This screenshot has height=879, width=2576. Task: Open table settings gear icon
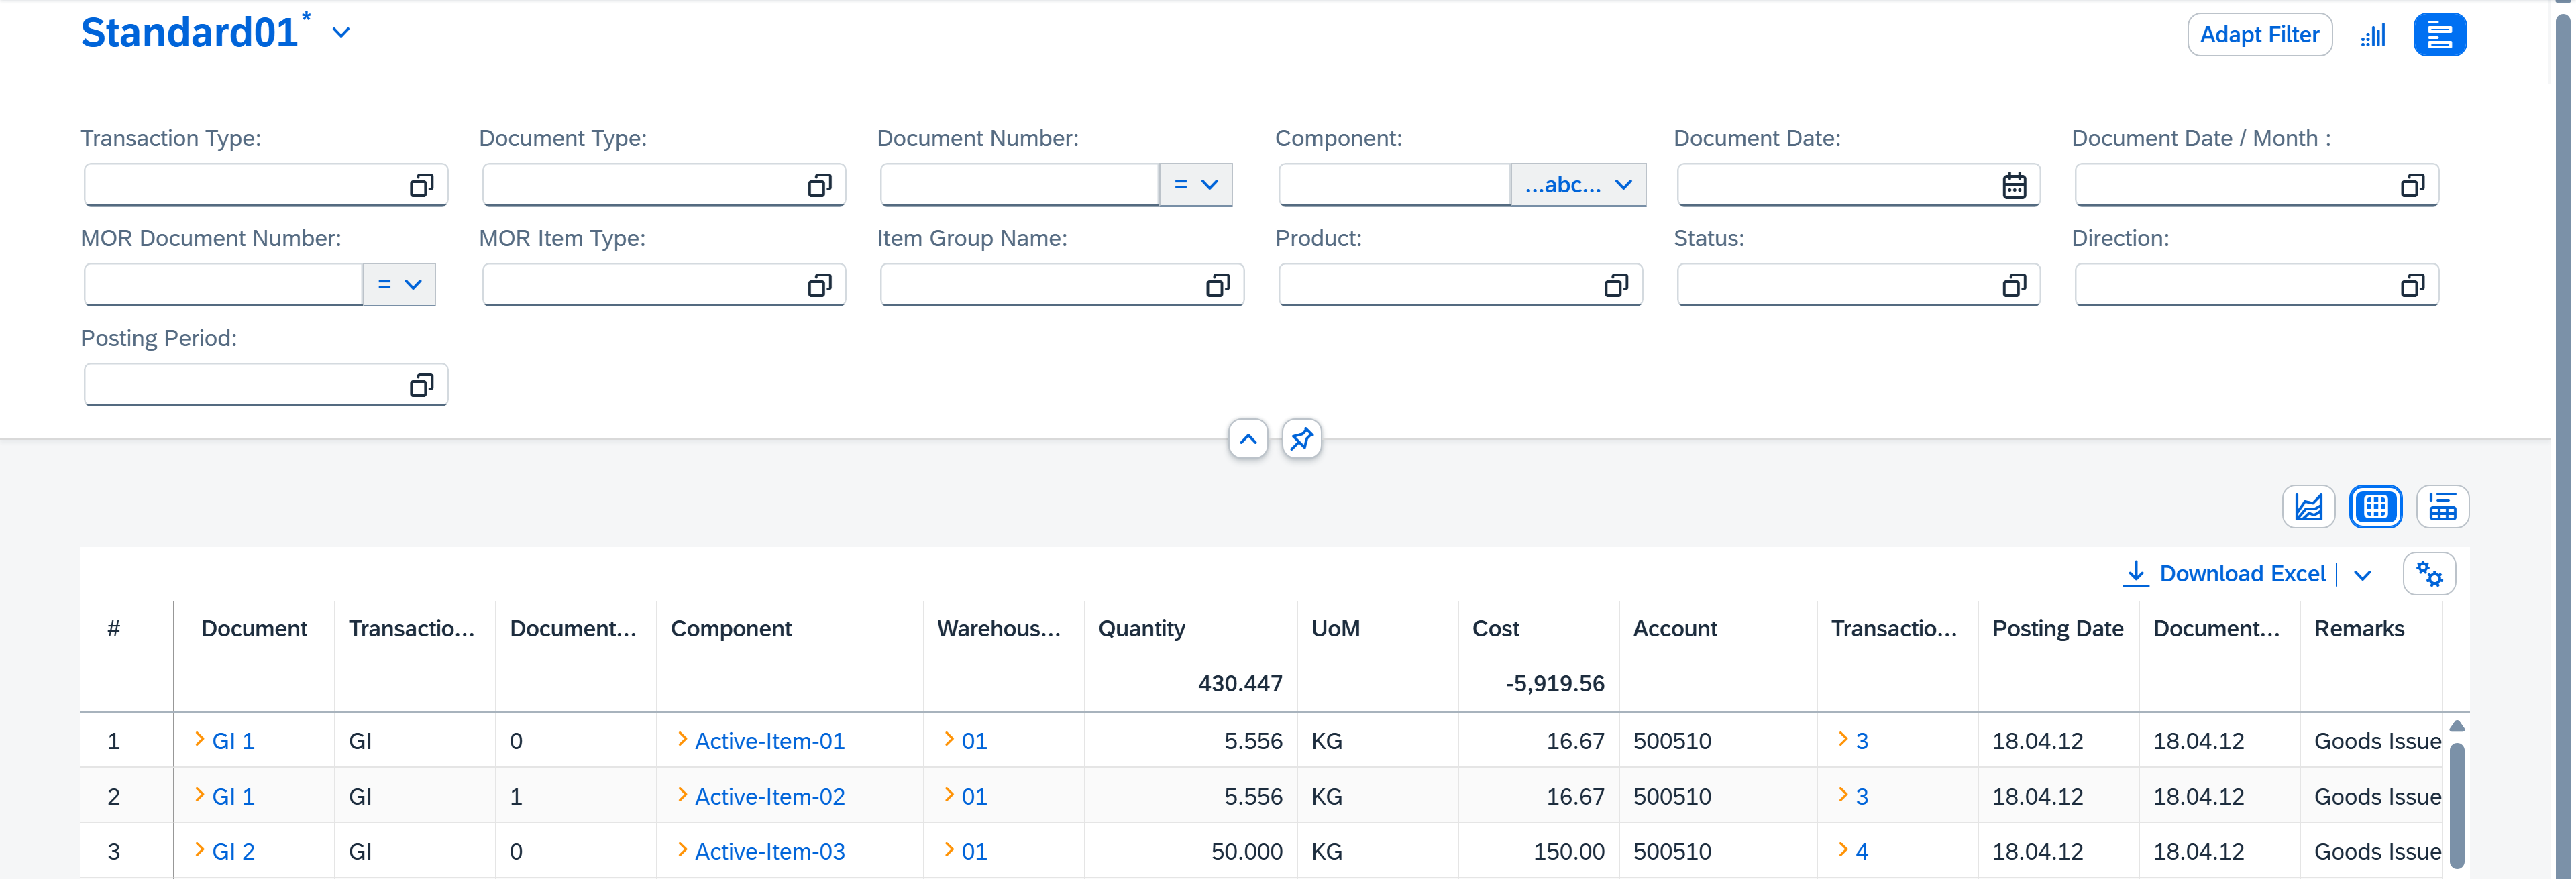click(2429, 574)
